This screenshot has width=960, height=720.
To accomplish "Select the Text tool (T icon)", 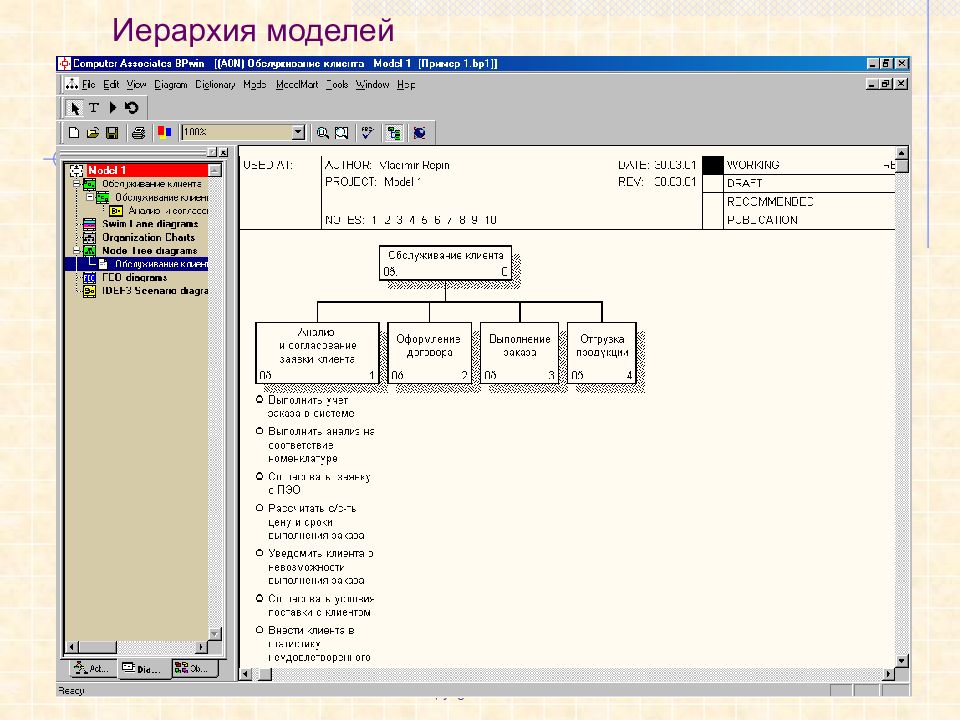I will pyautogui.click(x=94, y=108).
